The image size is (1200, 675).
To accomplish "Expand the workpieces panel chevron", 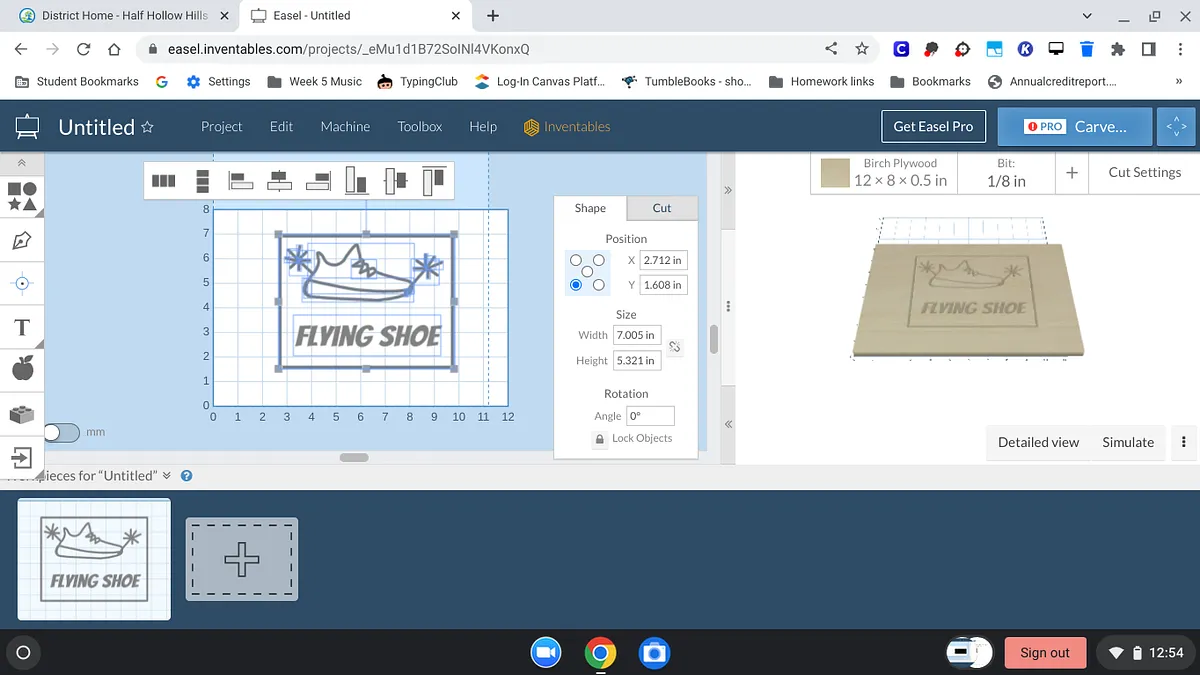I will click(166, 476).
